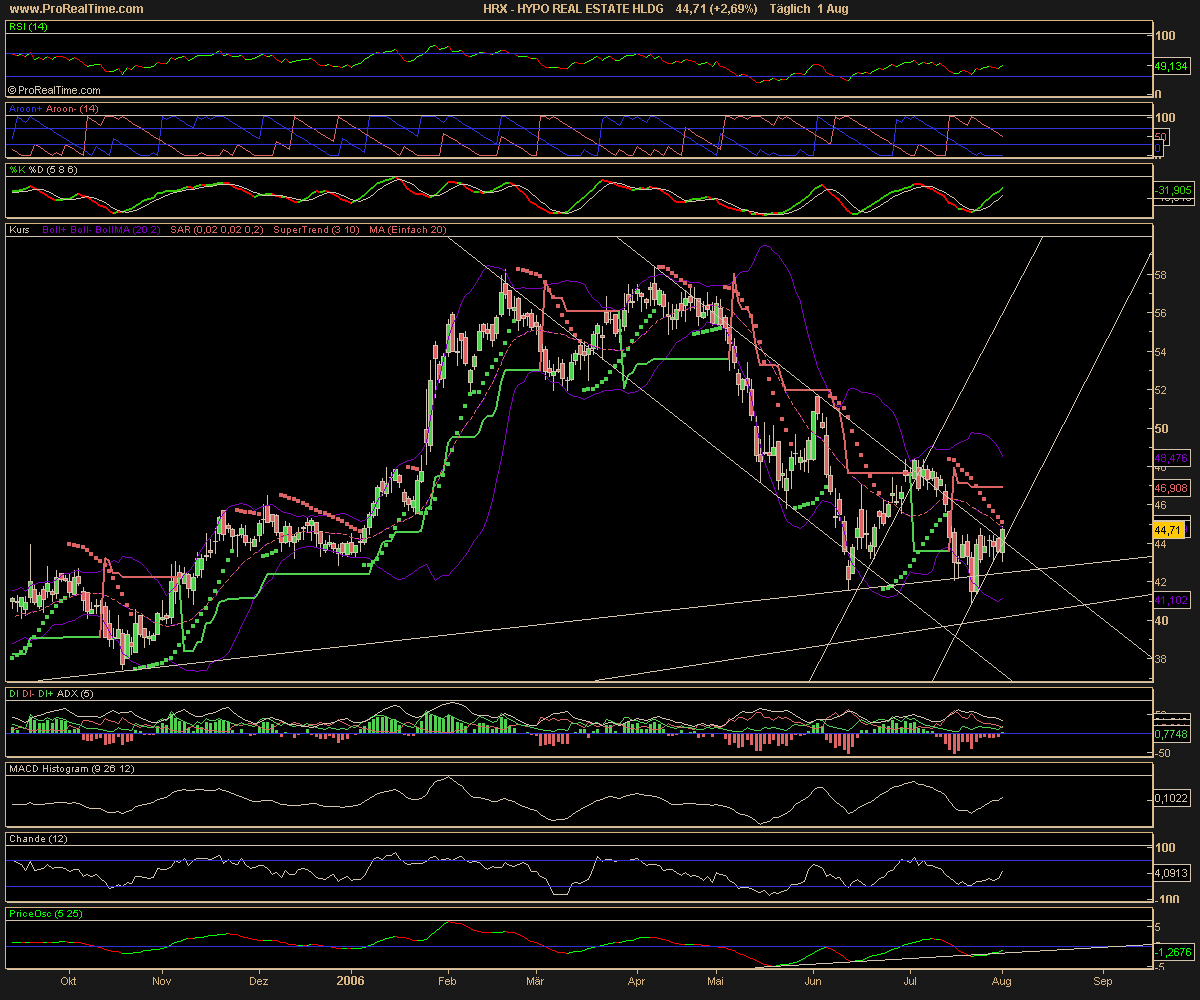
Task: Click the MACD value tag 0,1022
Action: [1170, 797]
